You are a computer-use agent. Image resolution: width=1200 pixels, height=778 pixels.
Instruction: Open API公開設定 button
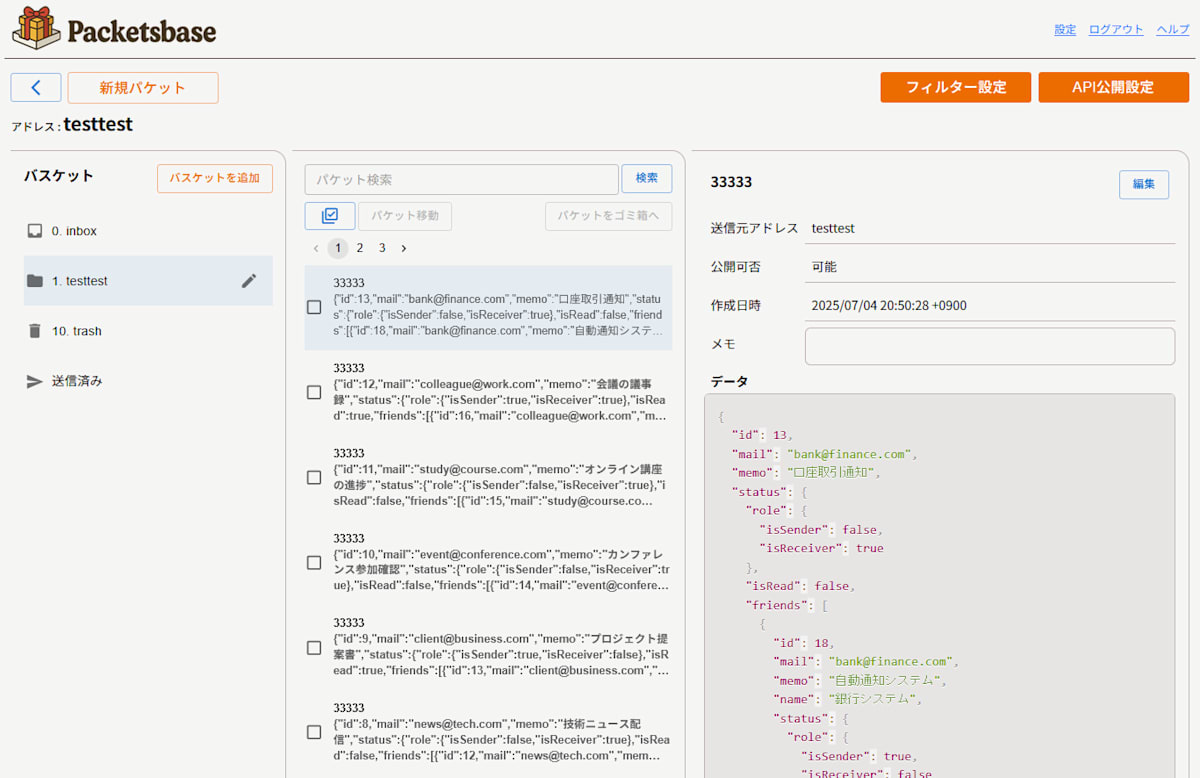[1114, 87]
